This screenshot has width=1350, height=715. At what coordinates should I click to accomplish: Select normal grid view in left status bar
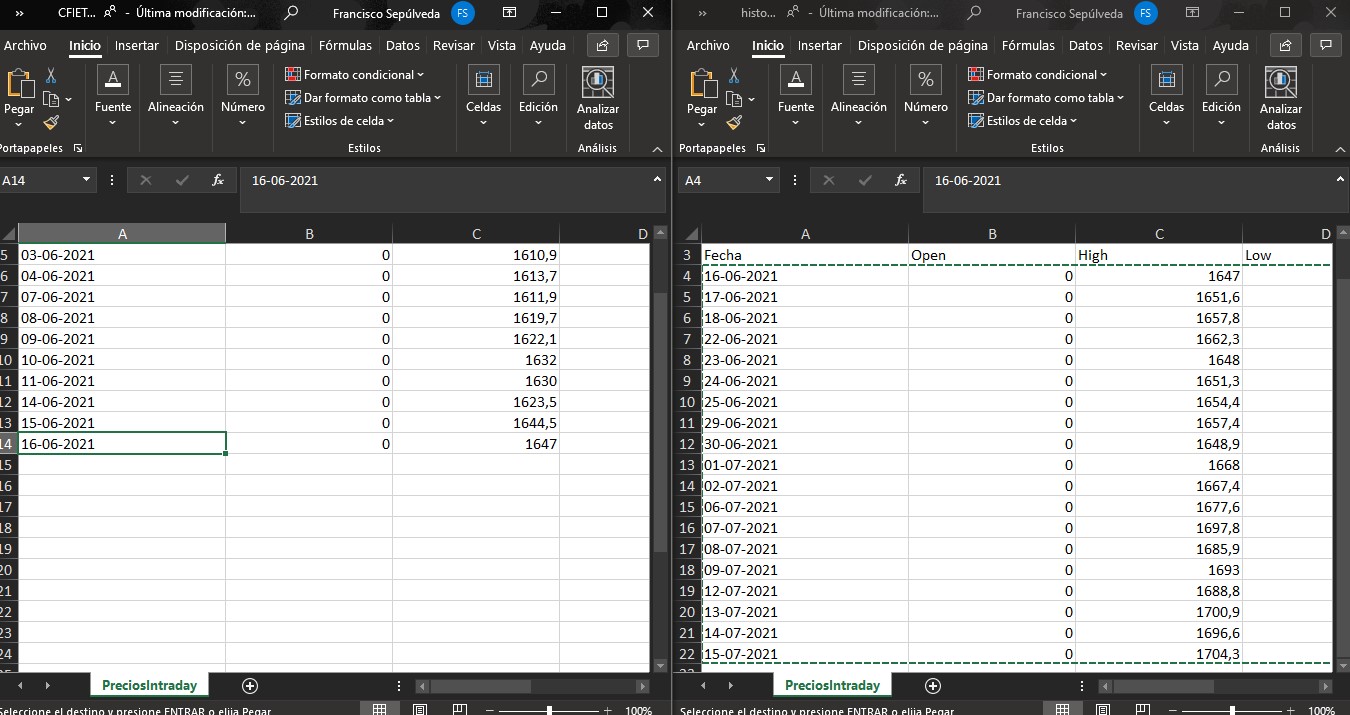[x=380, y=710]
